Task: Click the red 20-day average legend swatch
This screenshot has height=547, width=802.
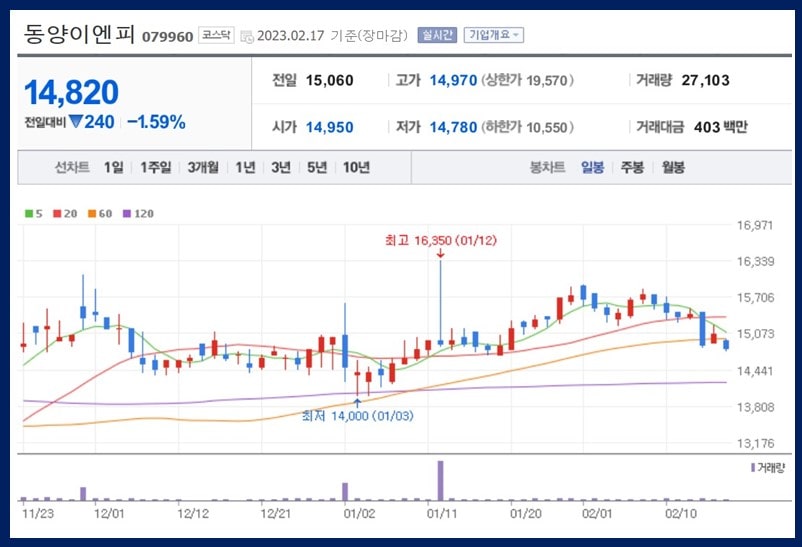Action: 57,213
